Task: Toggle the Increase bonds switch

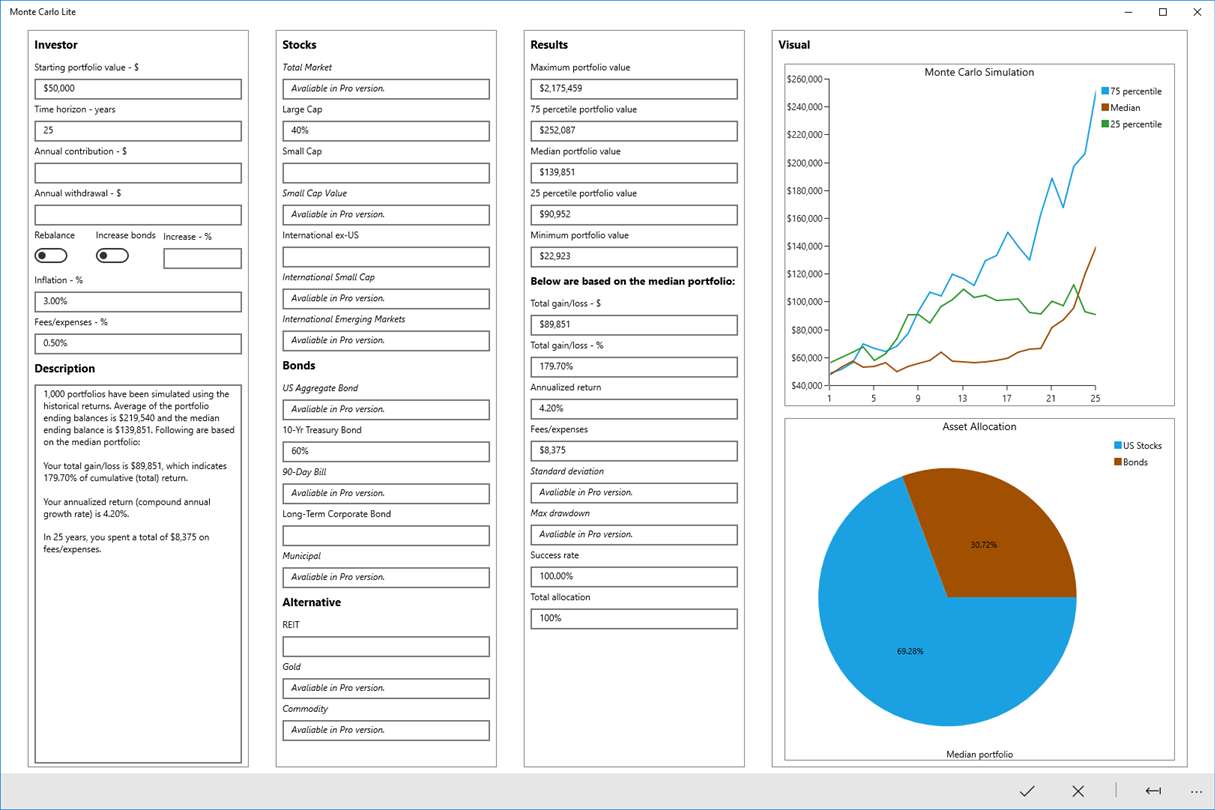Action: [x=112, y=256]
